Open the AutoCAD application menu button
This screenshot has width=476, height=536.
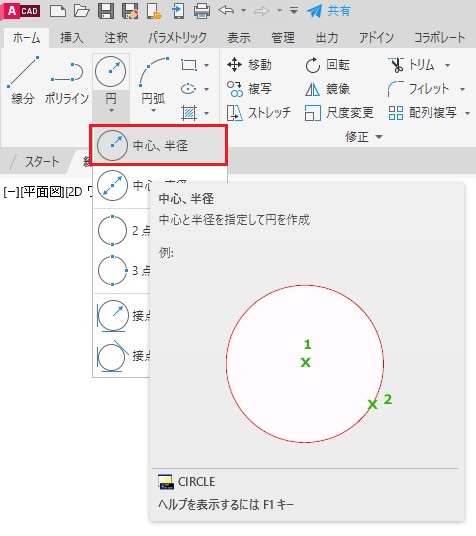coord(21,11)
